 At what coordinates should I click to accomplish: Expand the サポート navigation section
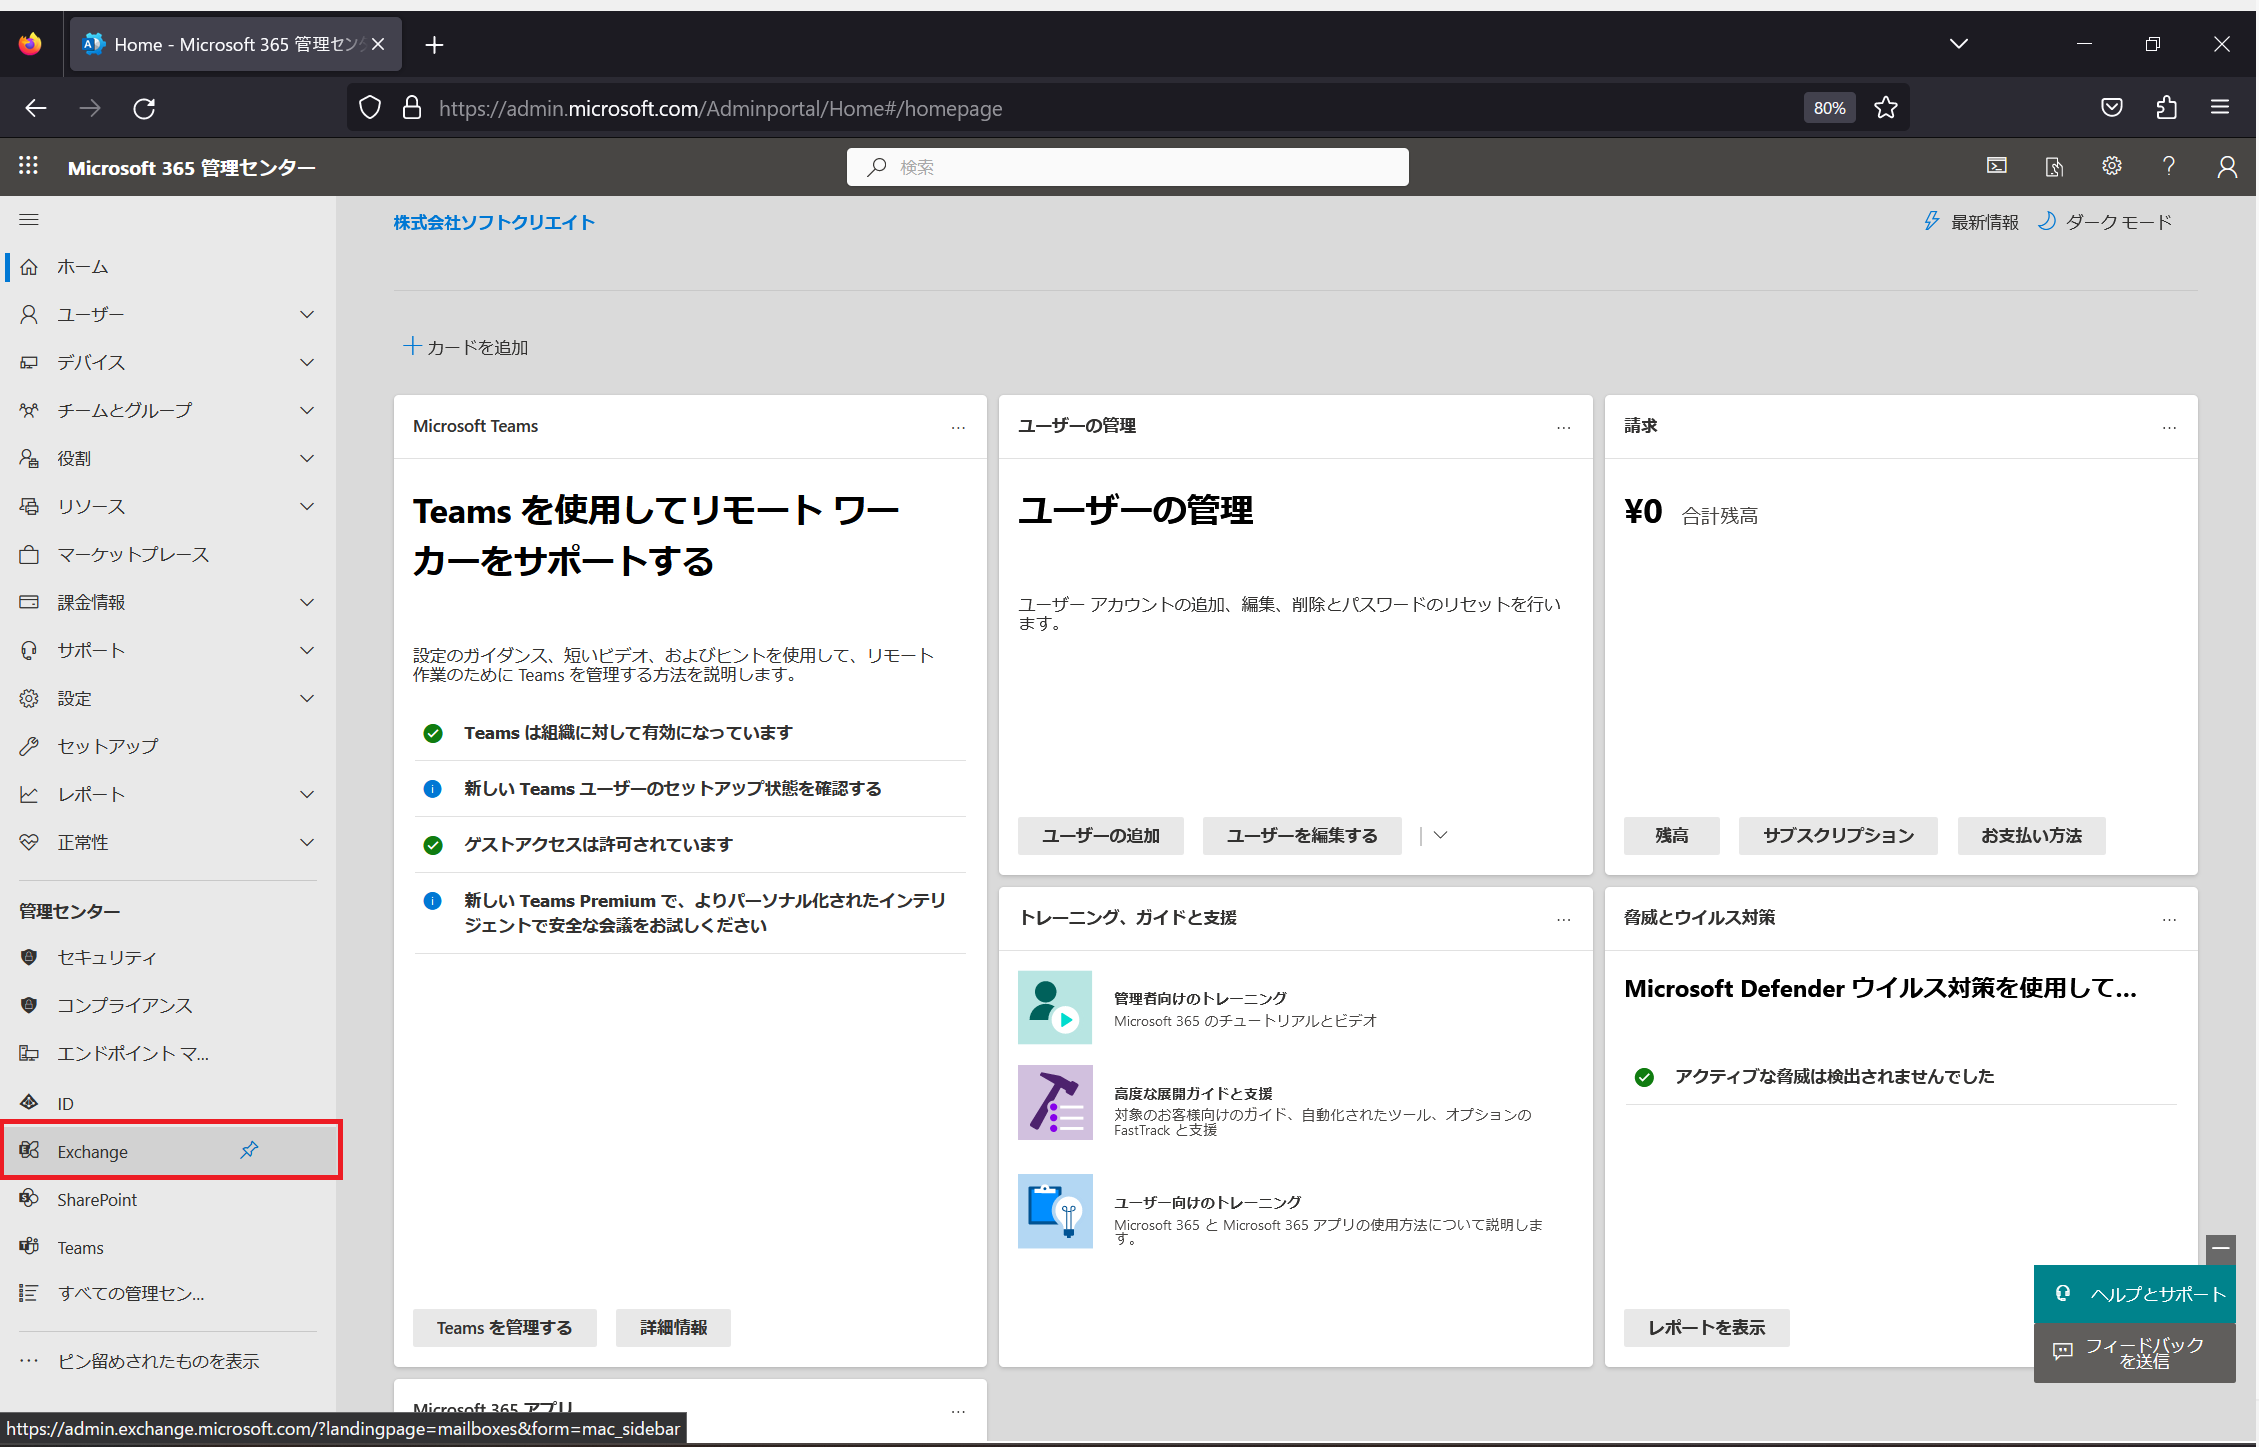click(307, 651)
